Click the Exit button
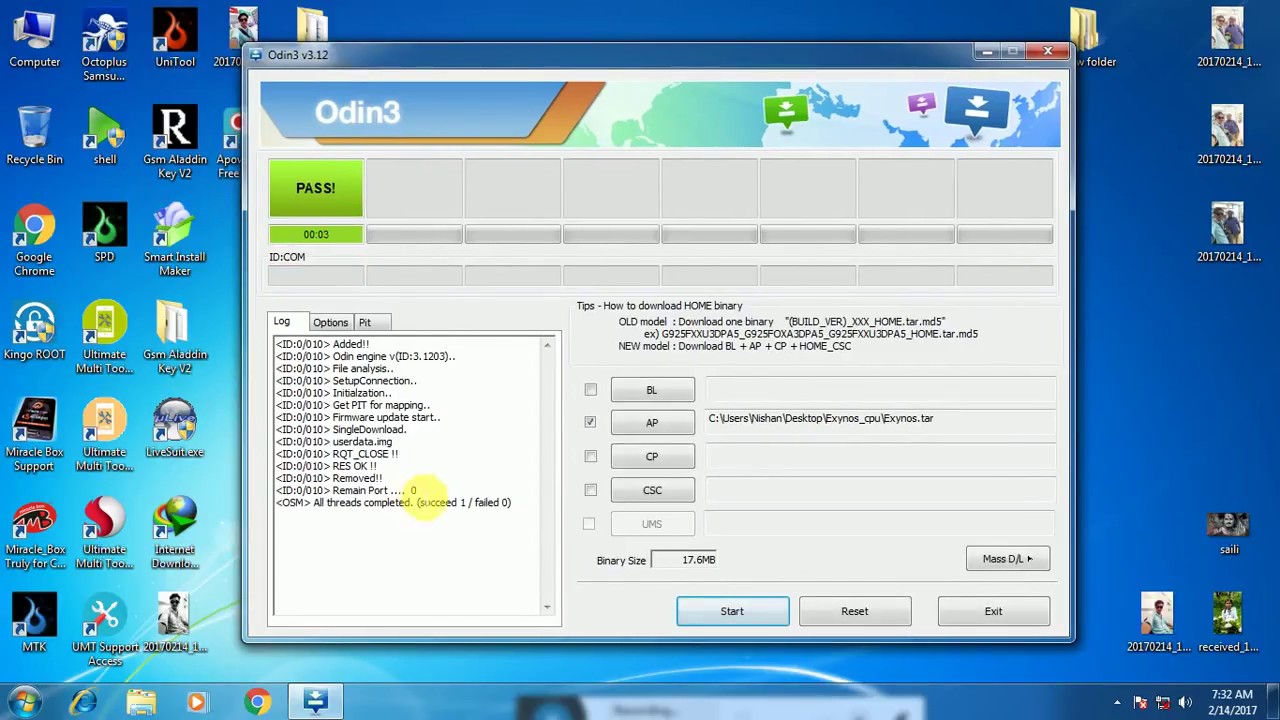Viewport: 1280px width, 720px height. [x=993, y=611]
